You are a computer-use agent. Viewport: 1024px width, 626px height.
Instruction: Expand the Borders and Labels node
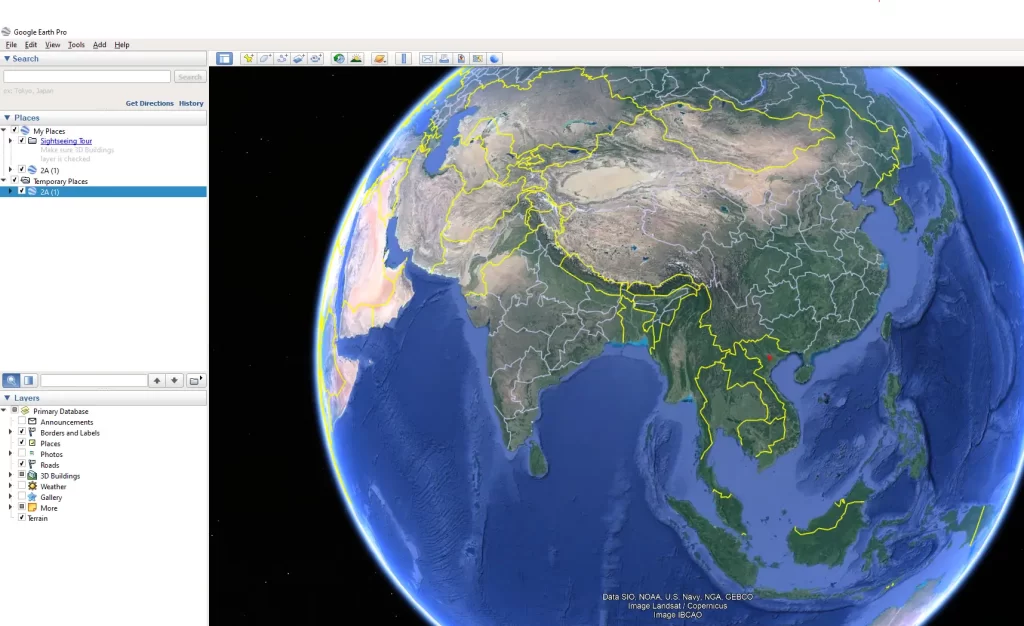(x=10, y=432)
